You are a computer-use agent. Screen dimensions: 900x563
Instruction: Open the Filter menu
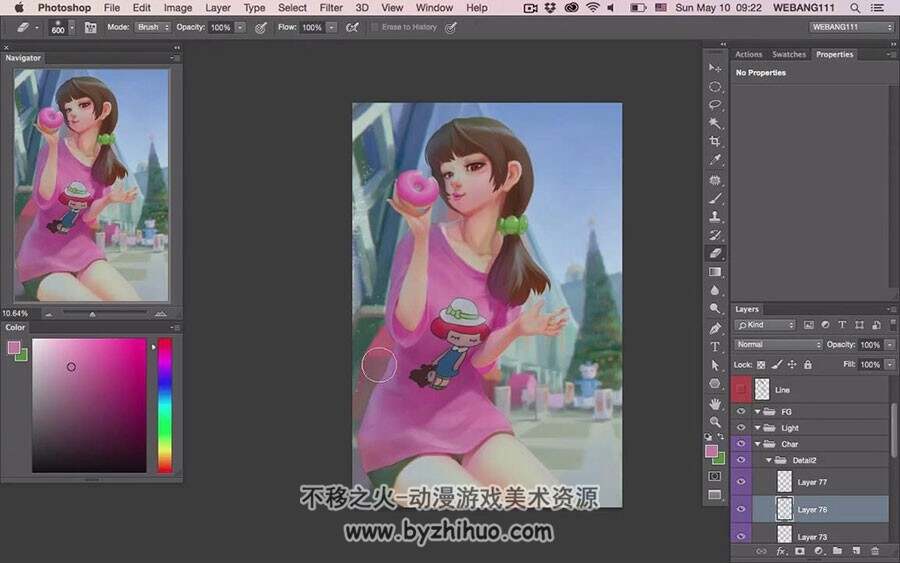(331, 7)
